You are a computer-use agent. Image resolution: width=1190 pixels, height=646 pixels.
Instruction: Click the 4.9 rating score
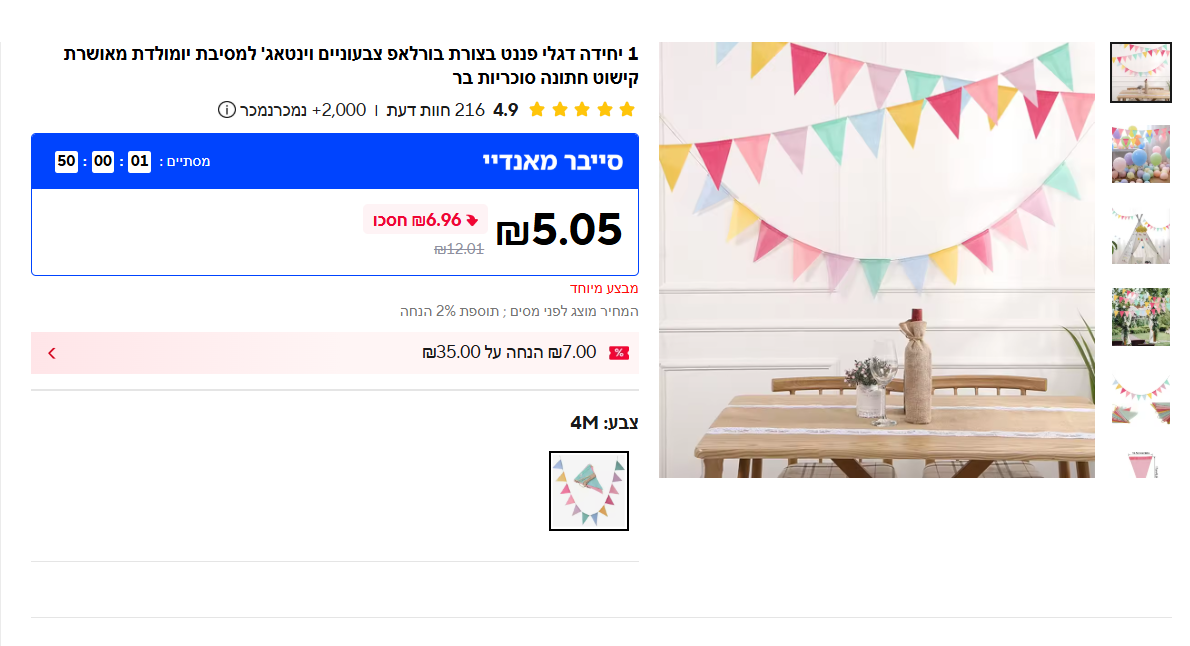click(506, 109)
